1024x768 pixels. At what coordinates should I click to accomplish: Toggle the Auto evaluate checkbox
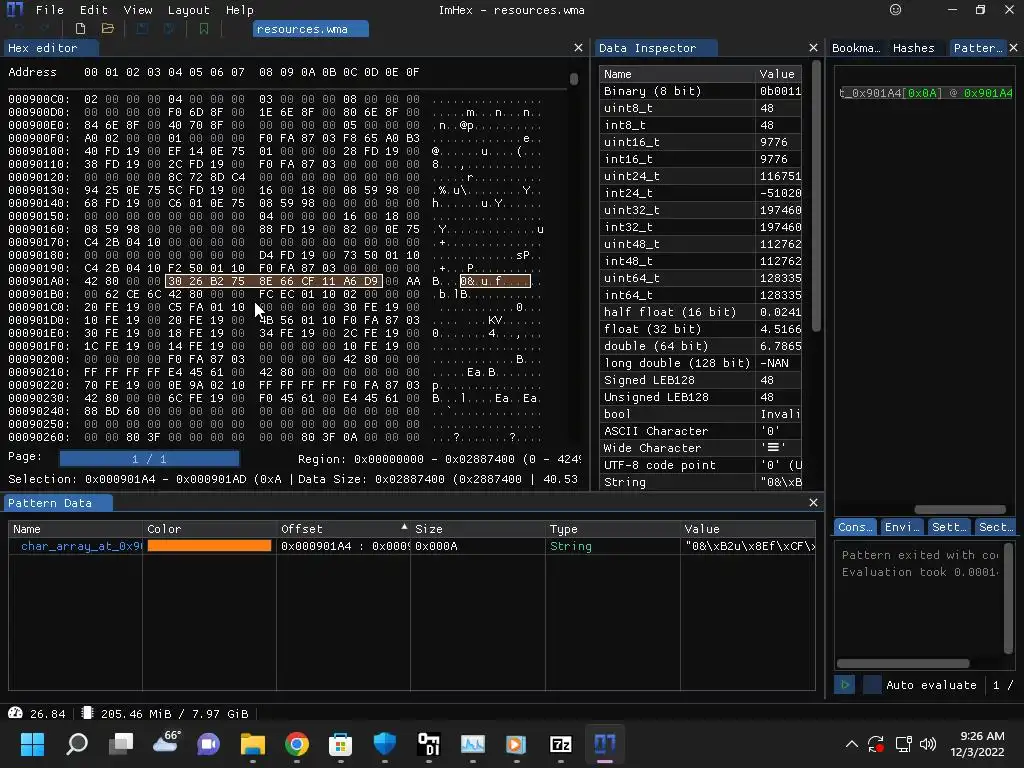872,684
